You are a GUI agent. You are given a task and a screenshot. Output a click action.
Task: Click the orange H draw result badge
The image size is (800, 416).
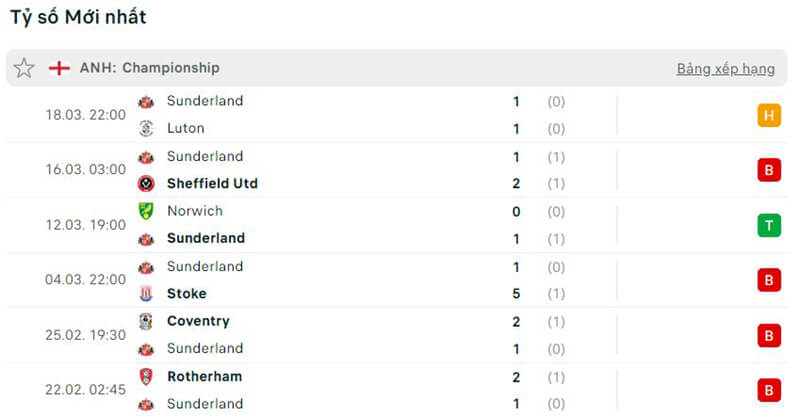point(768,115)
